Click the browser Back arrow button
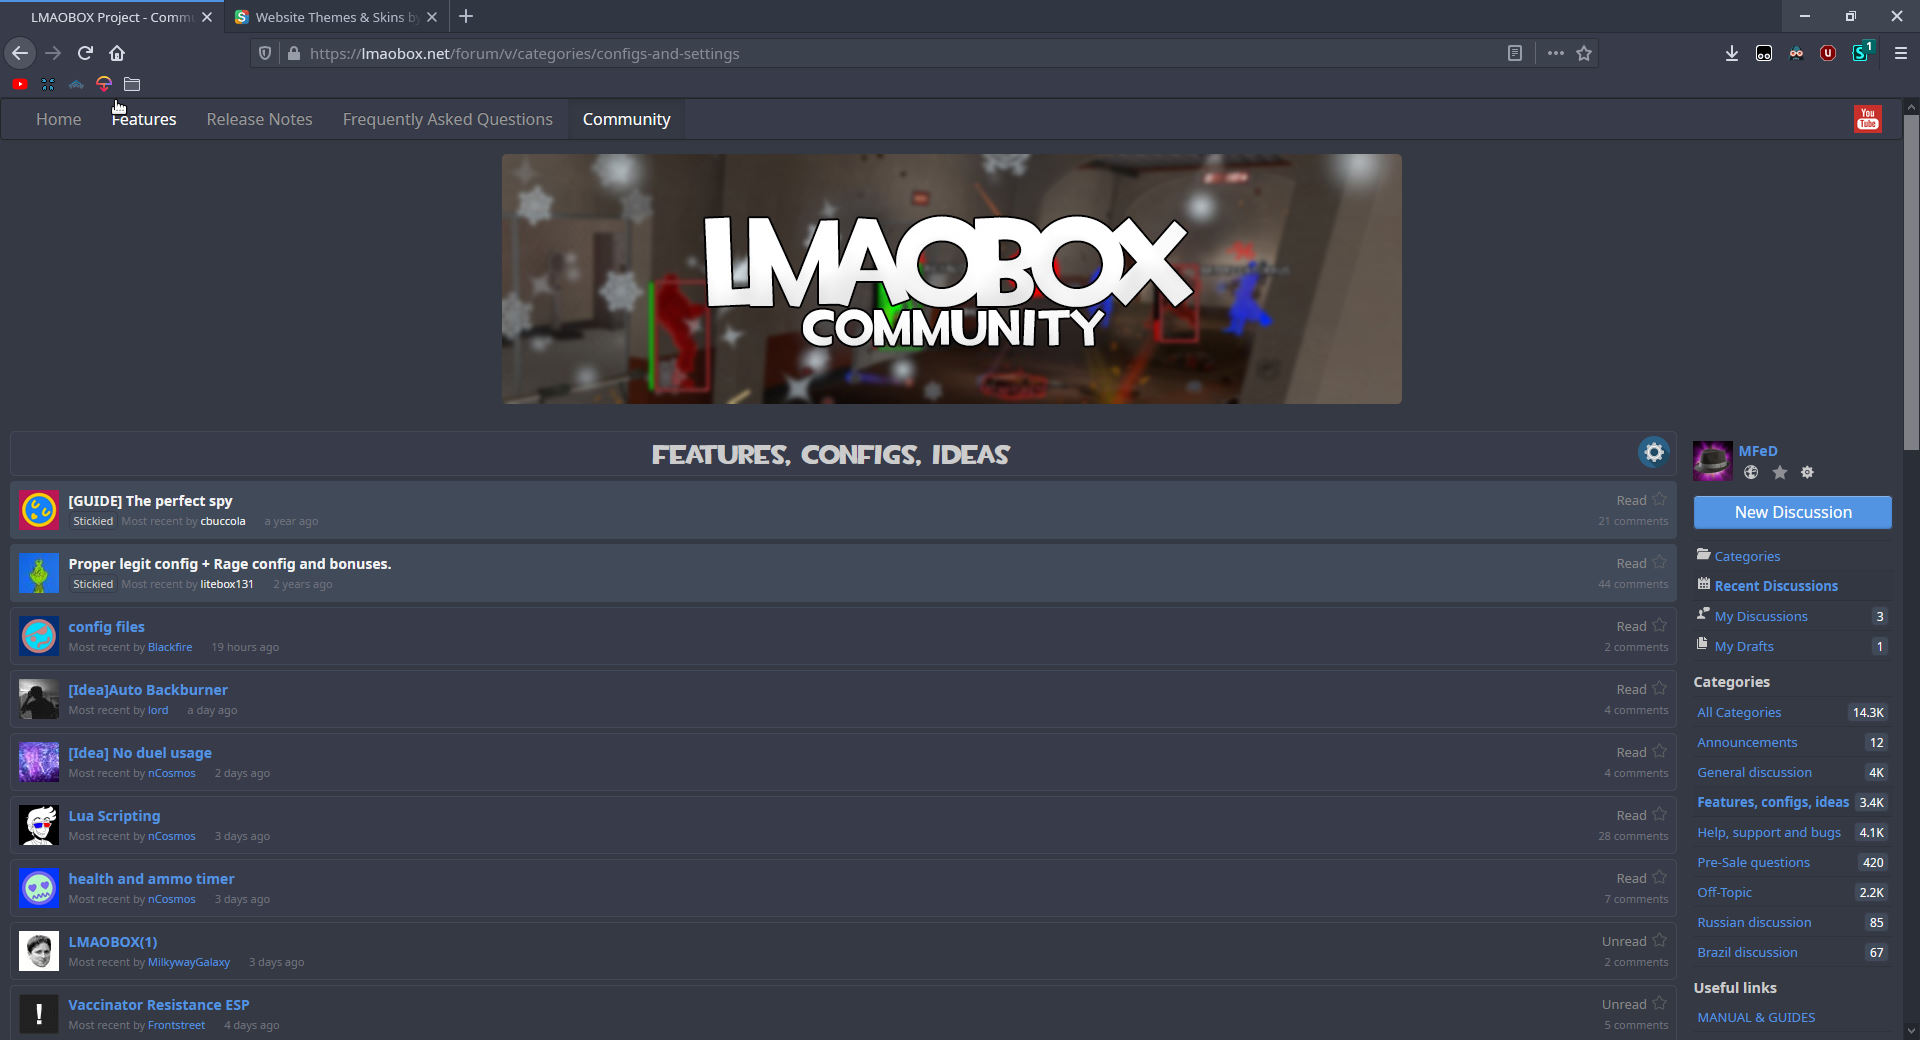 [20, 53]
